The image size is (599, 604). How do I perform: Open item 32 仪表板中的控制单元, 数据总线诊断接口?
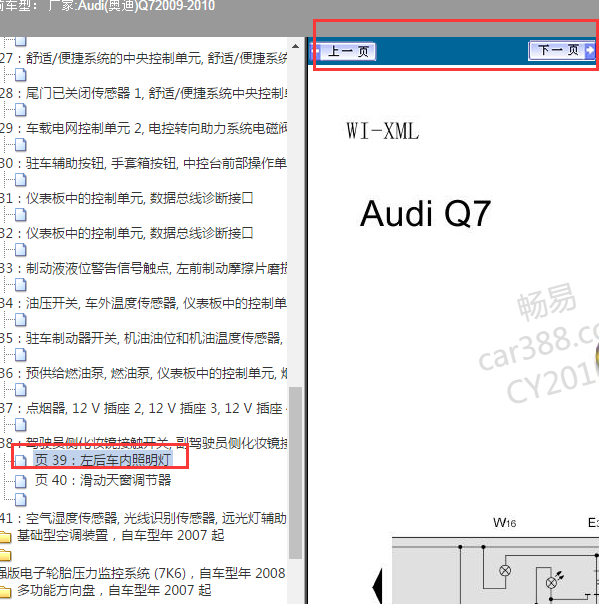[127, 233]
